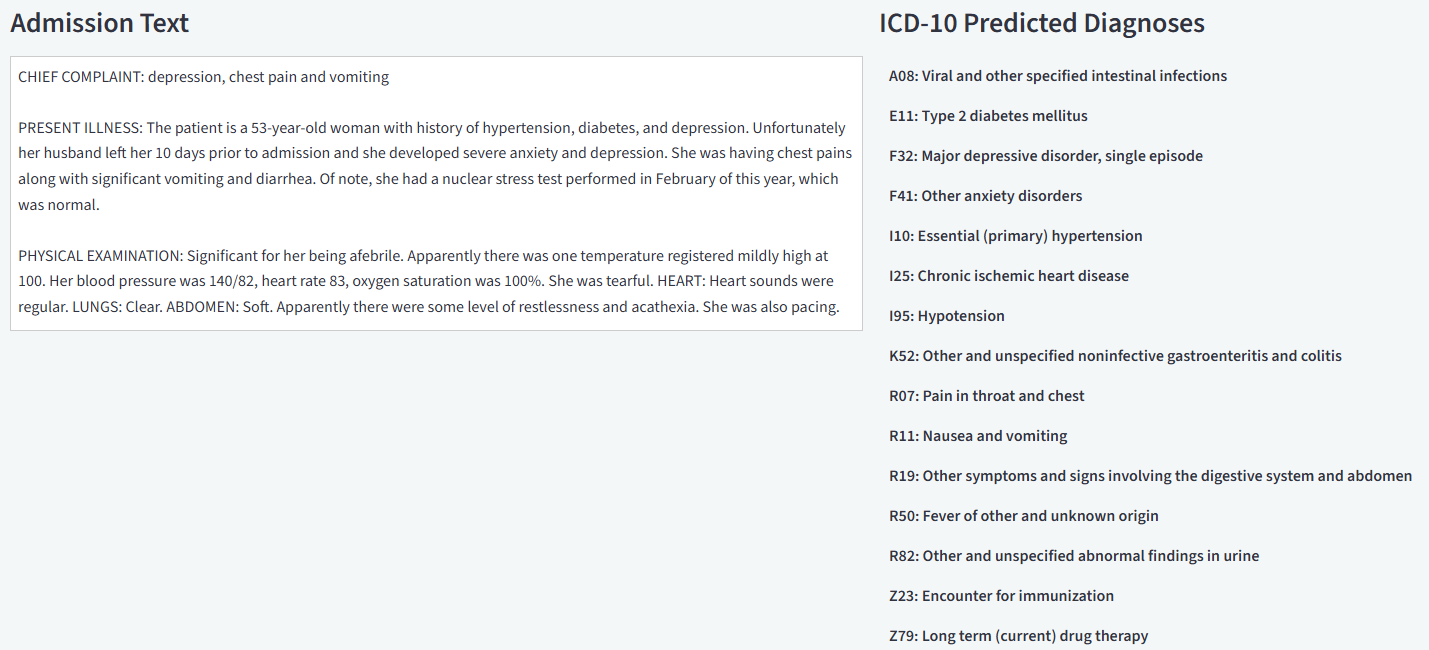Select Z23 Encounter for immunization
1429x650 pixels.
coord(1001,596)
